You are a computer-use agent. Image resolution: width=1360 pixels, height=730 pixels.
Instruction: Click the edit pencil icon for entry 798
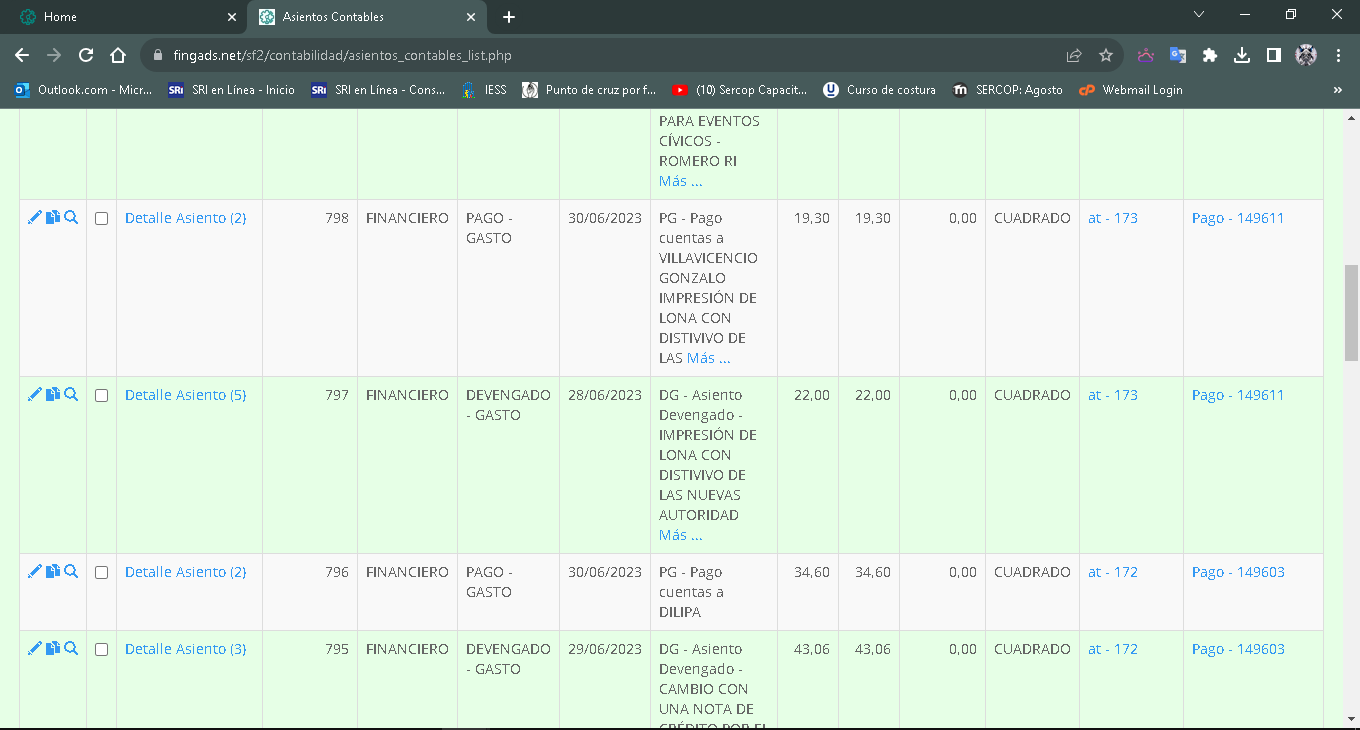pyautogui.click(x=35, y=217)
